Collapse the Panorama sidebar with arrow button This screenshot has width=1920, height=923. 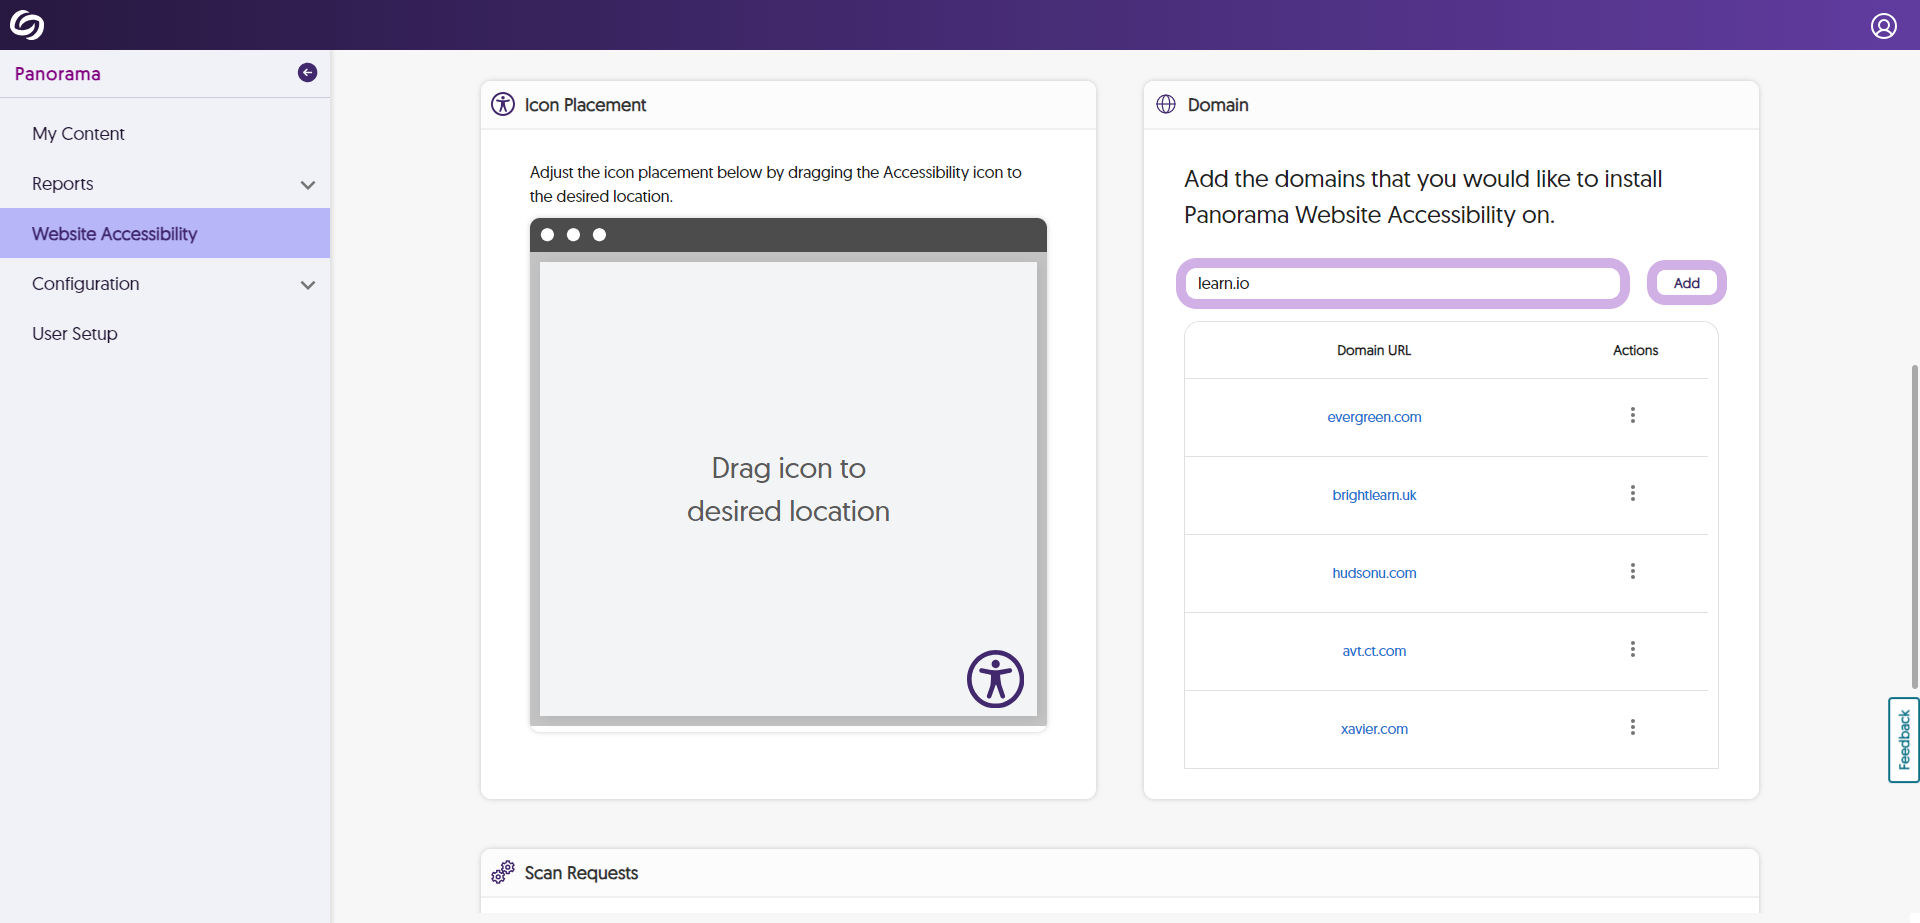pyautogui.click(x=308, y=73)
